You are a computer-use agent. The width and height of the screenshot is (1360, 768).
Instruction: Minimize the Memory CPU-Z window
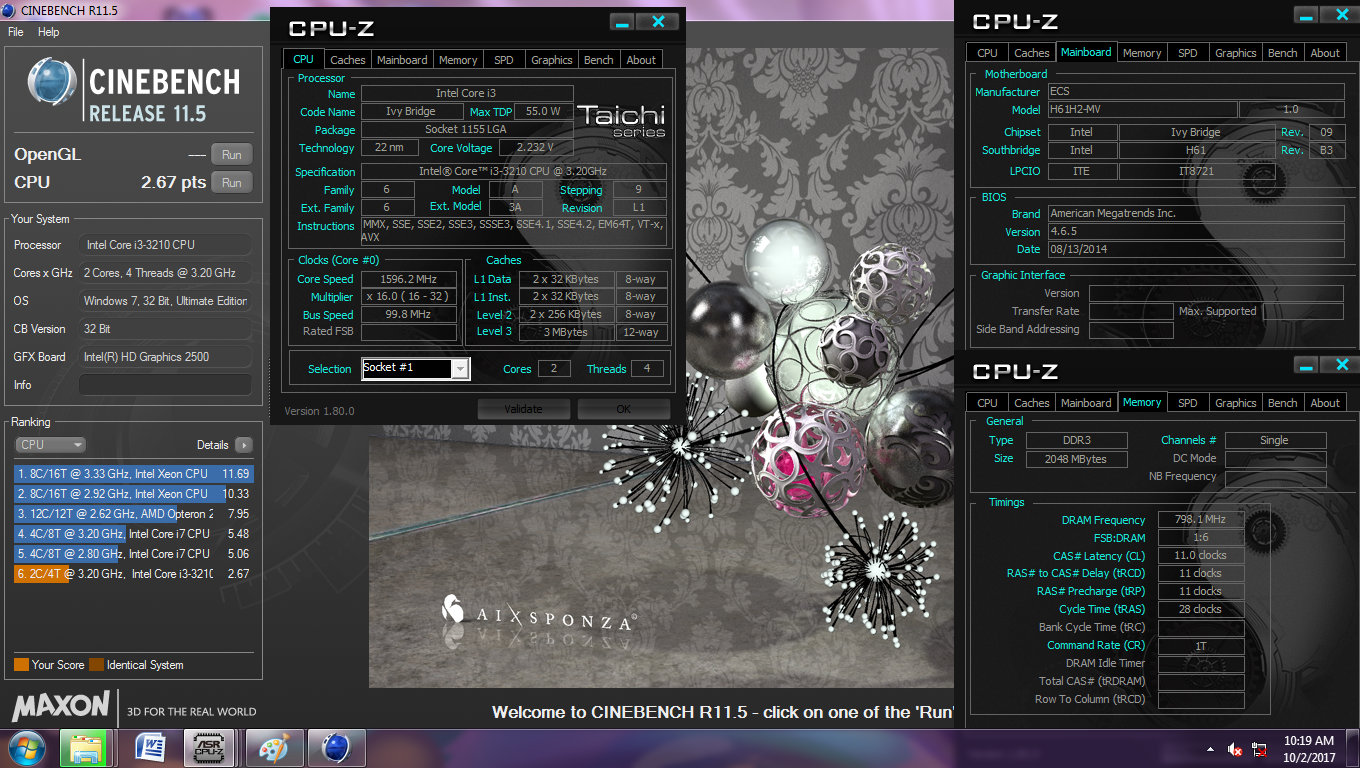click(1306, 365)
